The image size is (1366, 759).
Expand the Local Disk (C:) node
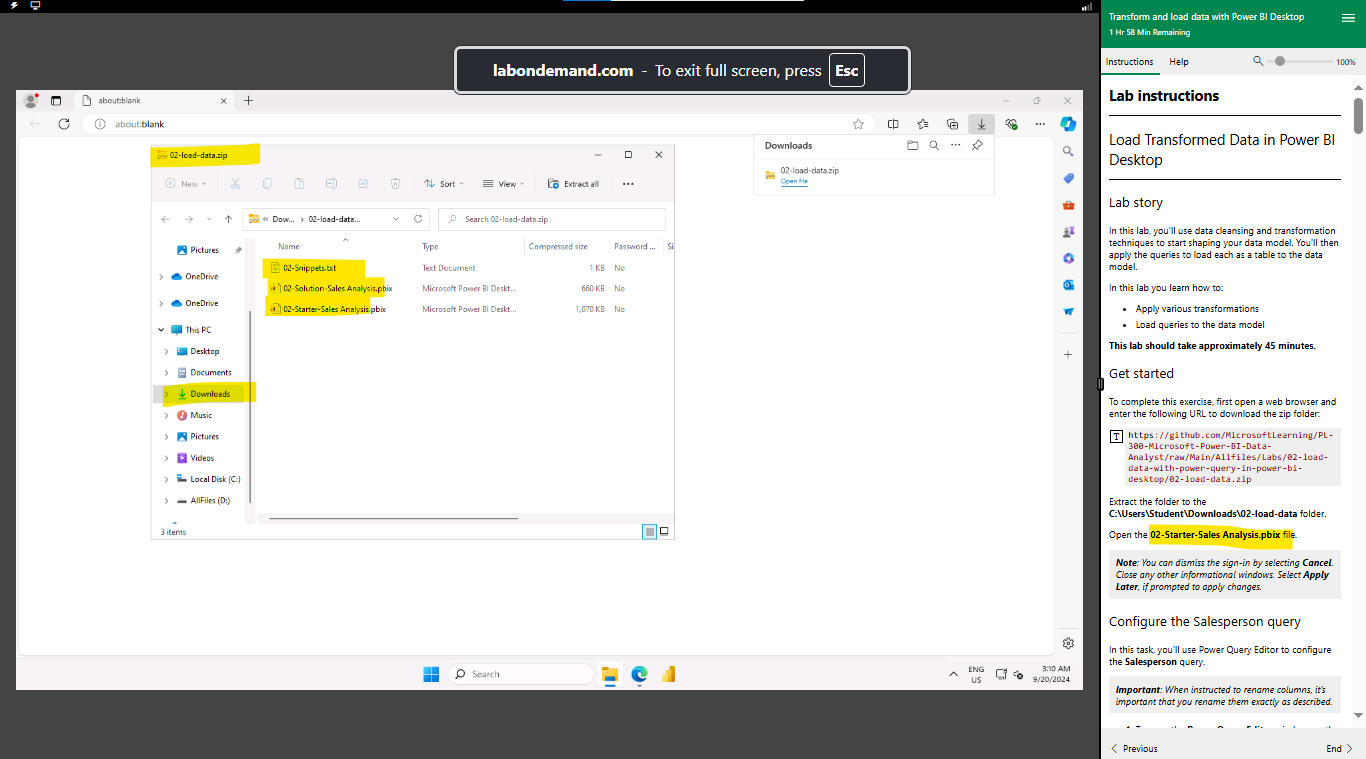coord(166,479)
